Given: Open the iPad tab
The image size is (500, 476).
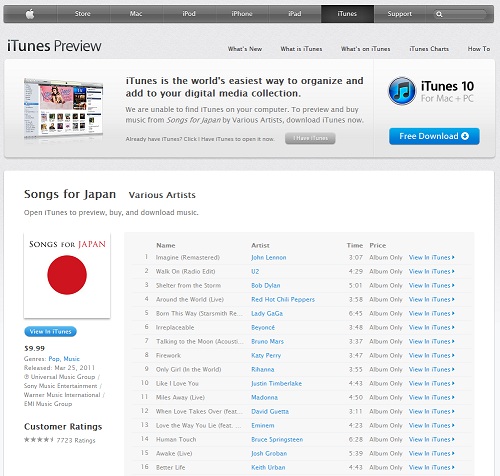Looking at the screenshot, I should [x=295, y=14].
